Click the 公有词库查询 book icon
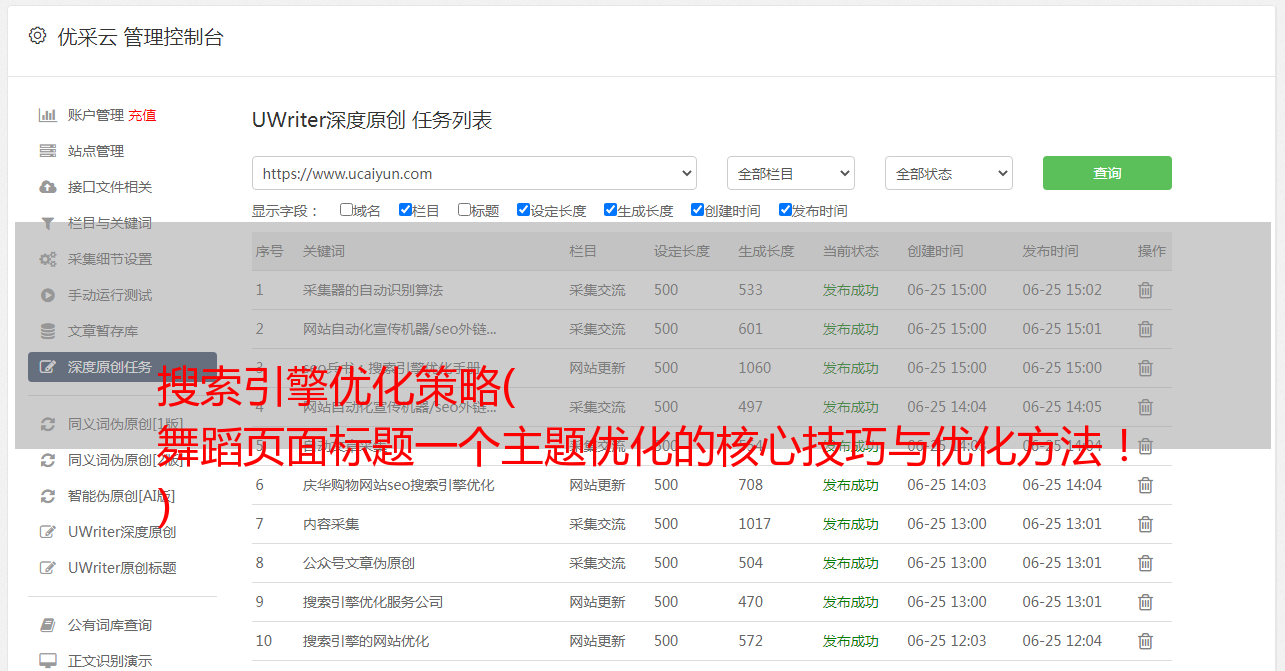This screenshot has width=1285, height=671. point(47,625)
